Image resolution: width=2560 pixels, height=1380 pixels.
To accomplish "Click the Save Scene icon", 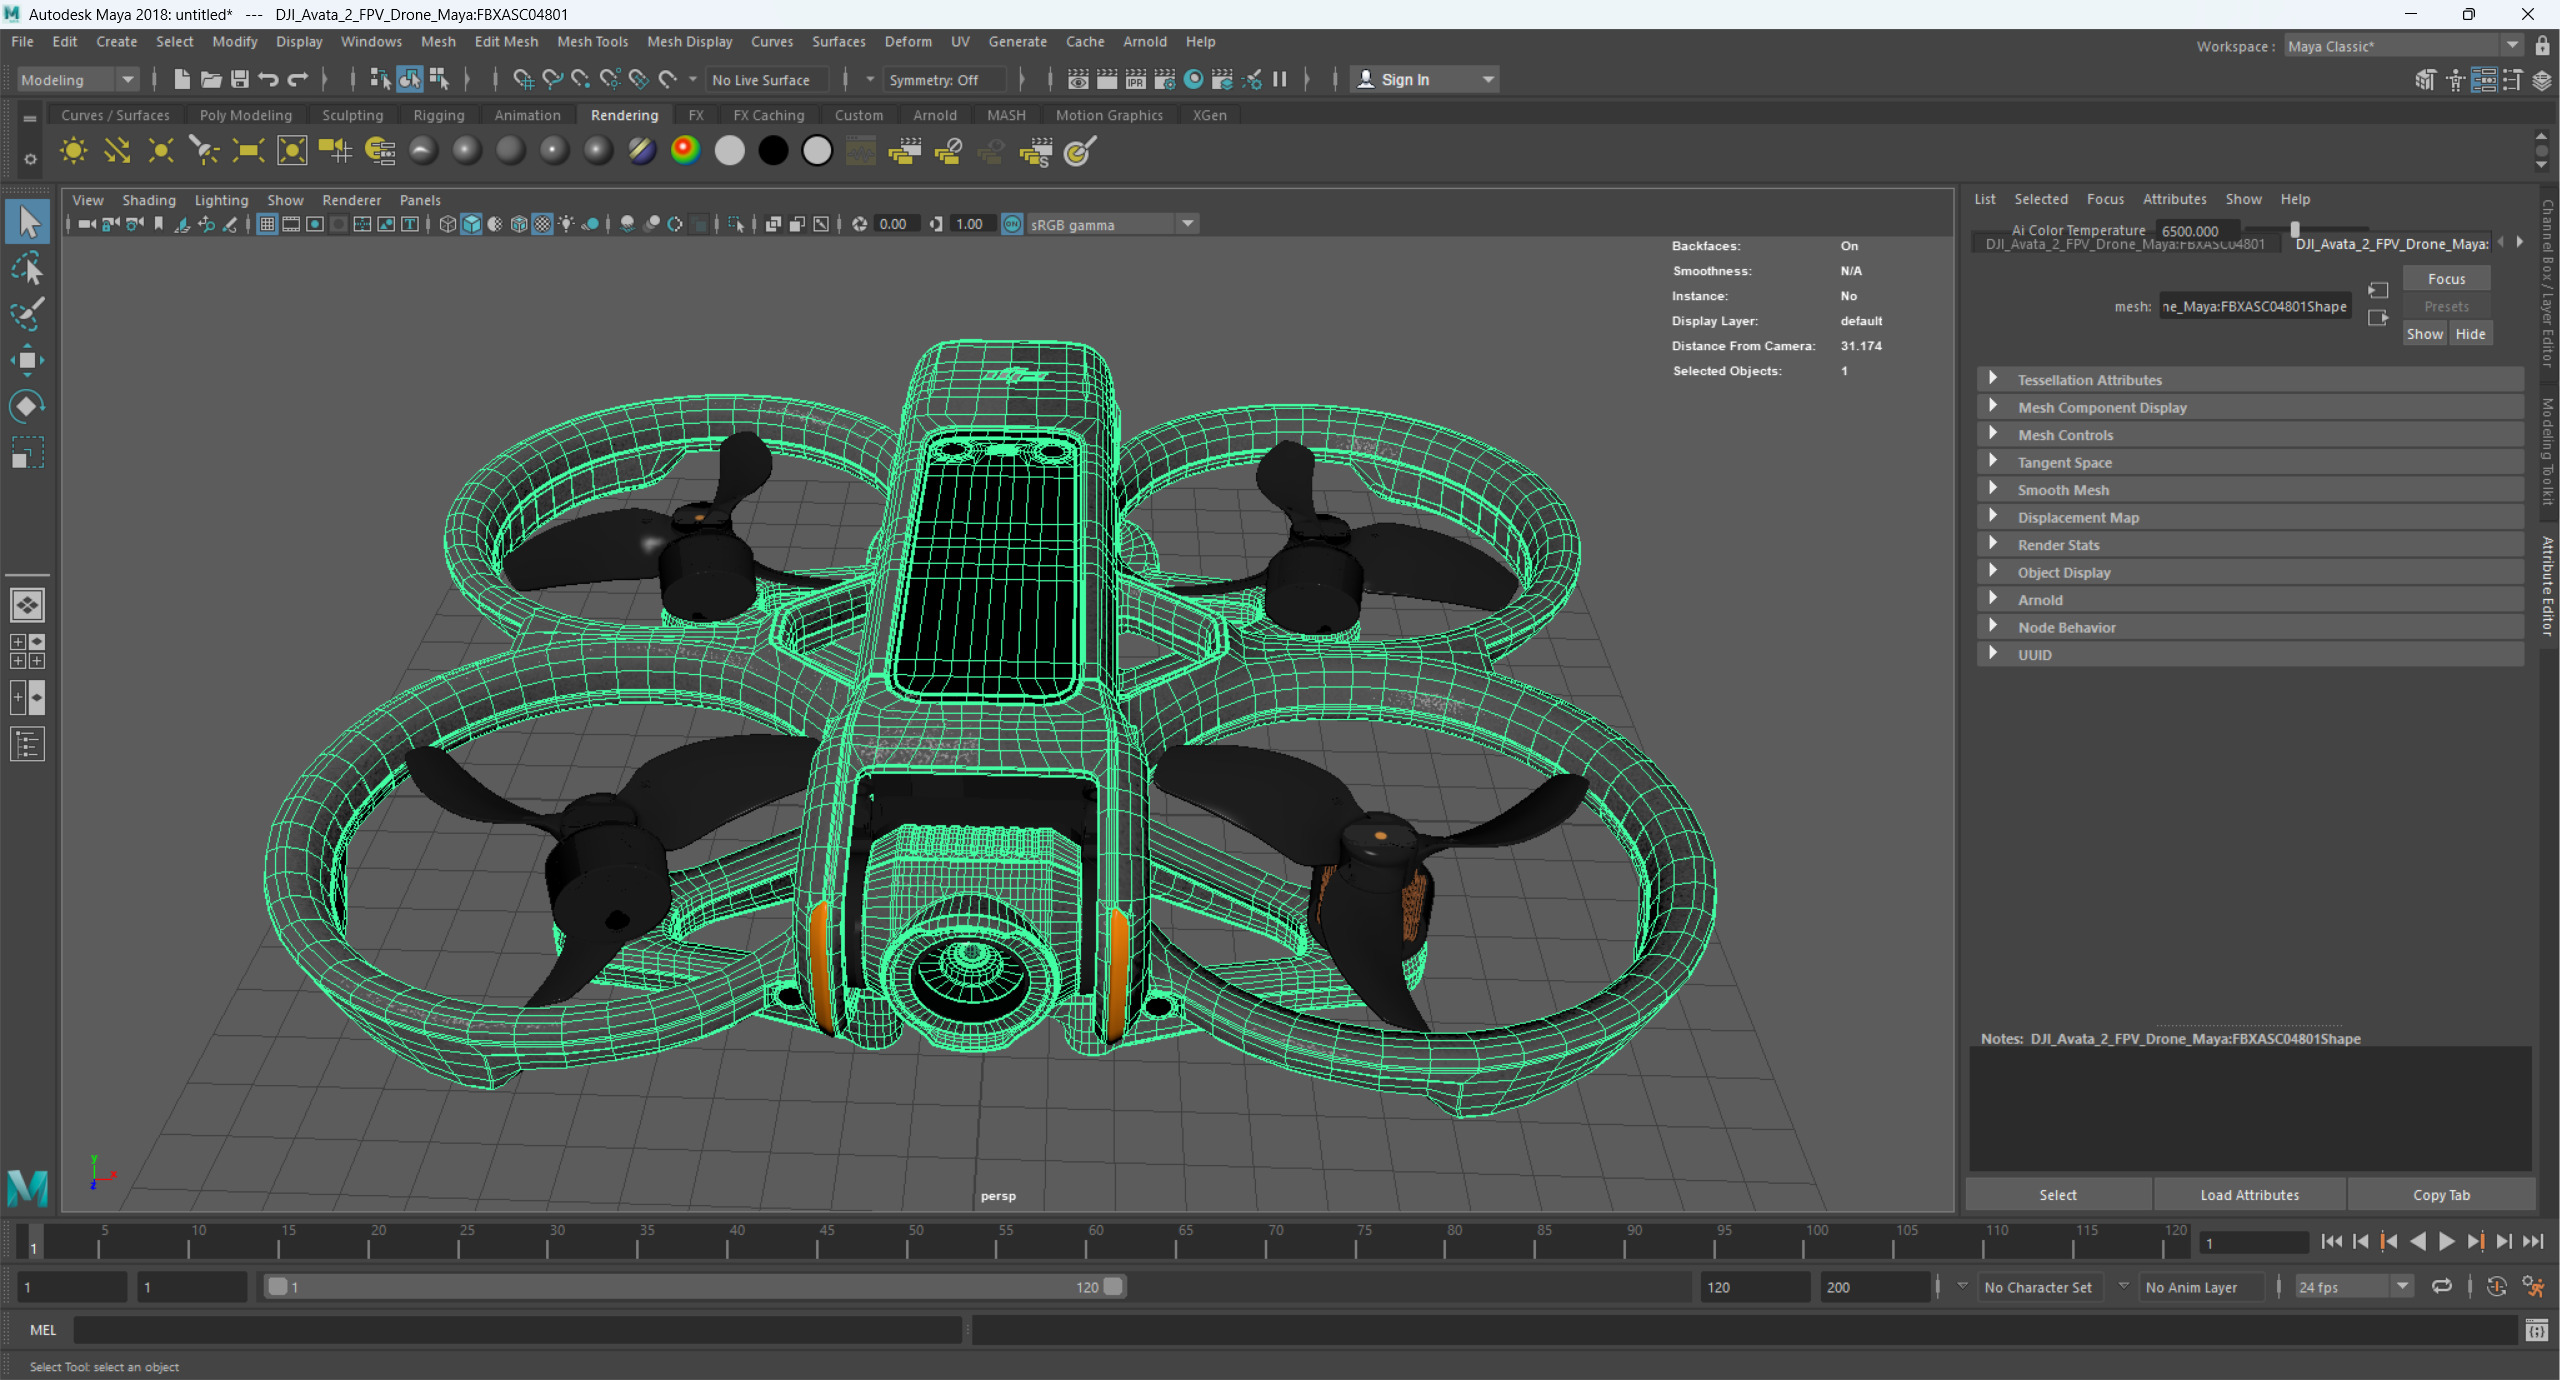I will pyautogui.click(x=239, y=79).
